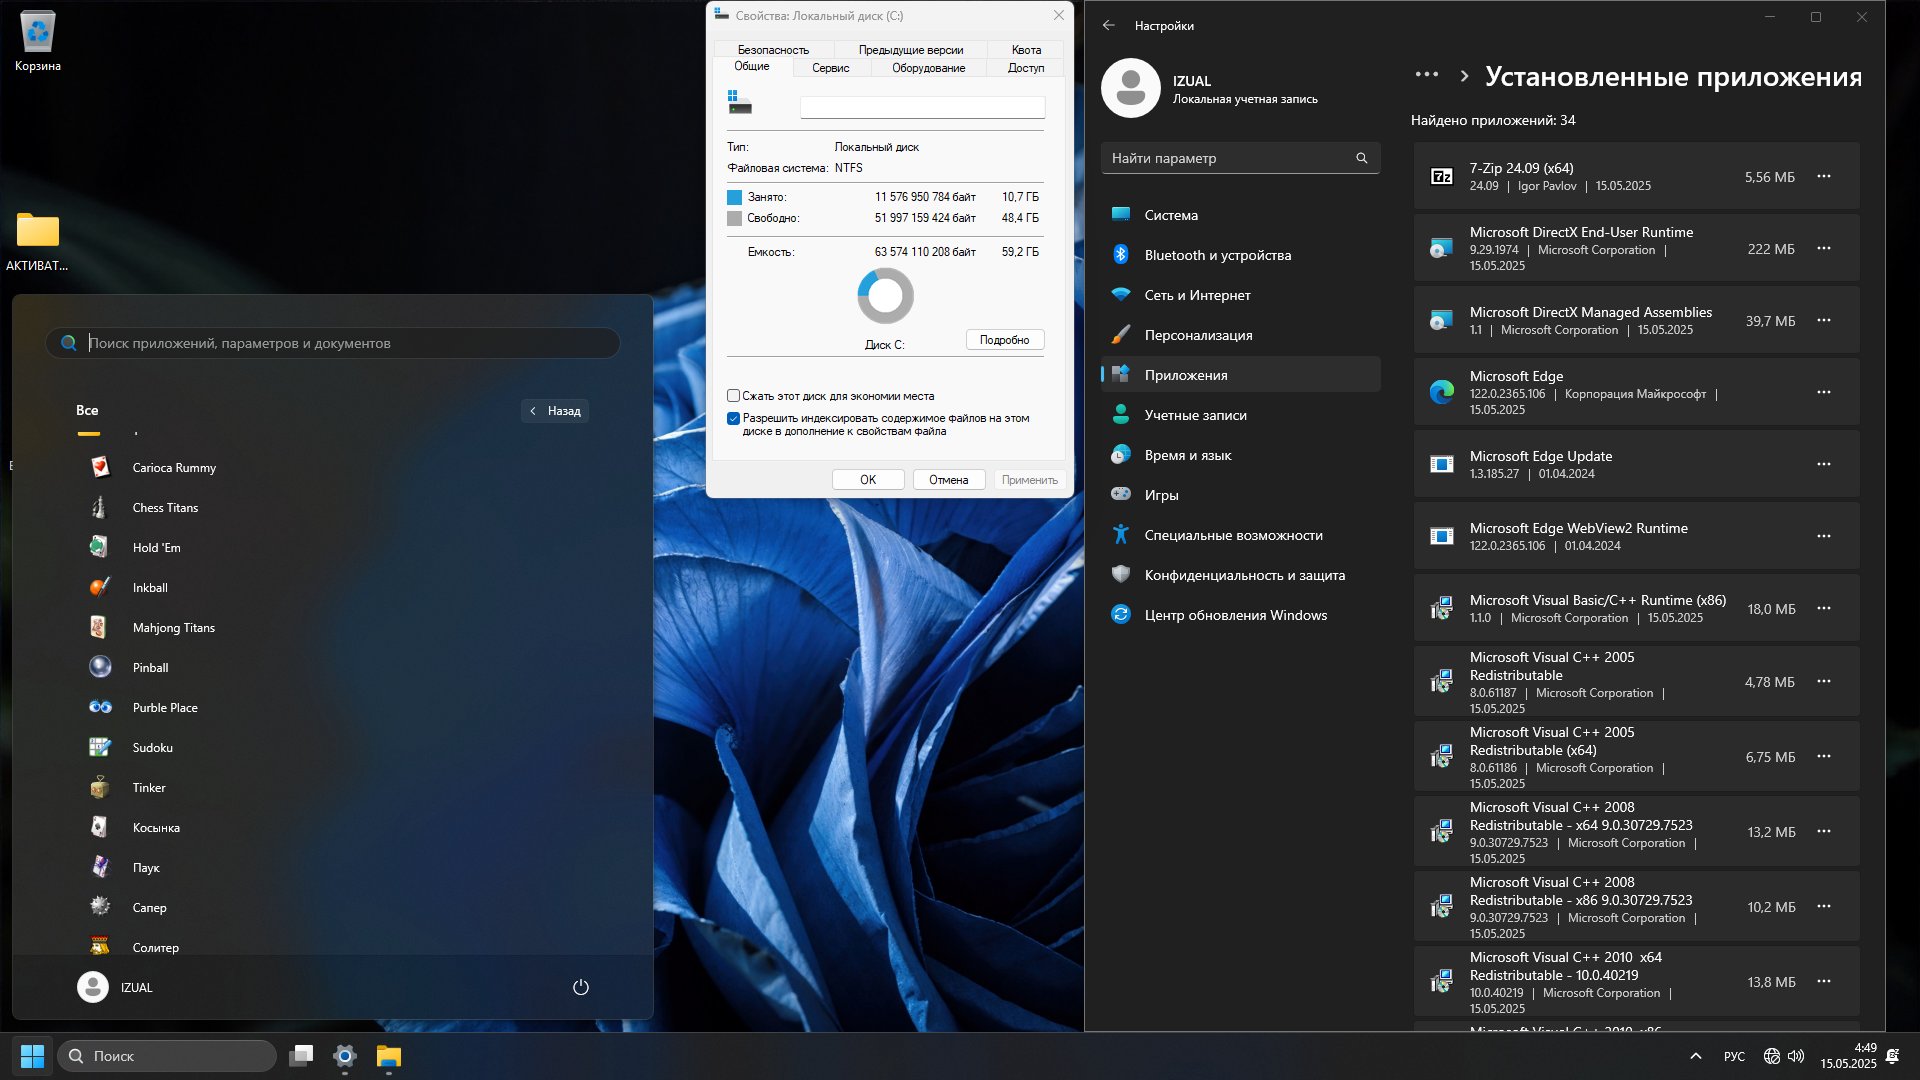
Task: Open the Tinker game
Action: (149, 788)
